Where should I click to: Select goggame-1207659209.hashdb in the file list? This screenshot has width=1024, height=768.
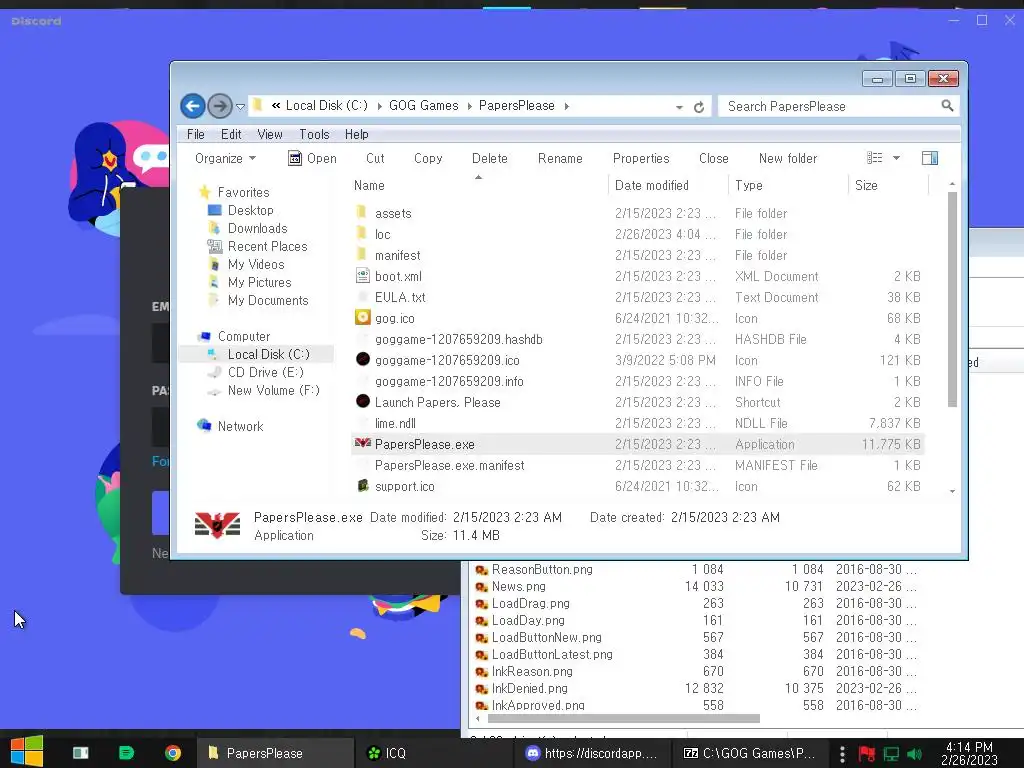point(458,340)
